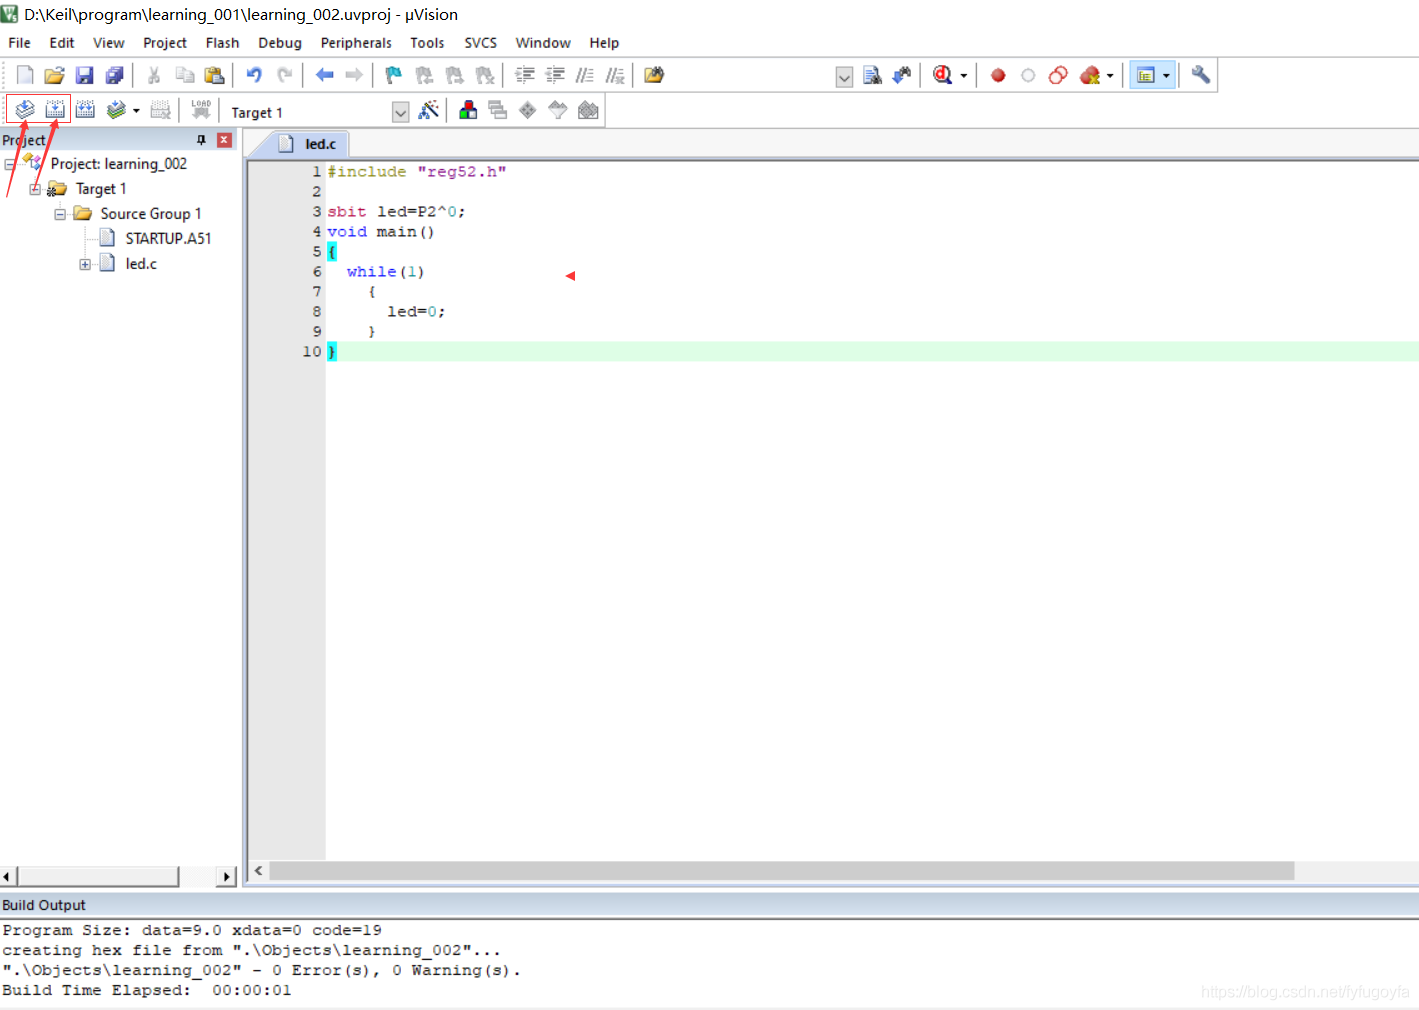Expand the led.c tree node
Image resolution: width=1419 pixels, height=1010 pixels.
point(85,264)
